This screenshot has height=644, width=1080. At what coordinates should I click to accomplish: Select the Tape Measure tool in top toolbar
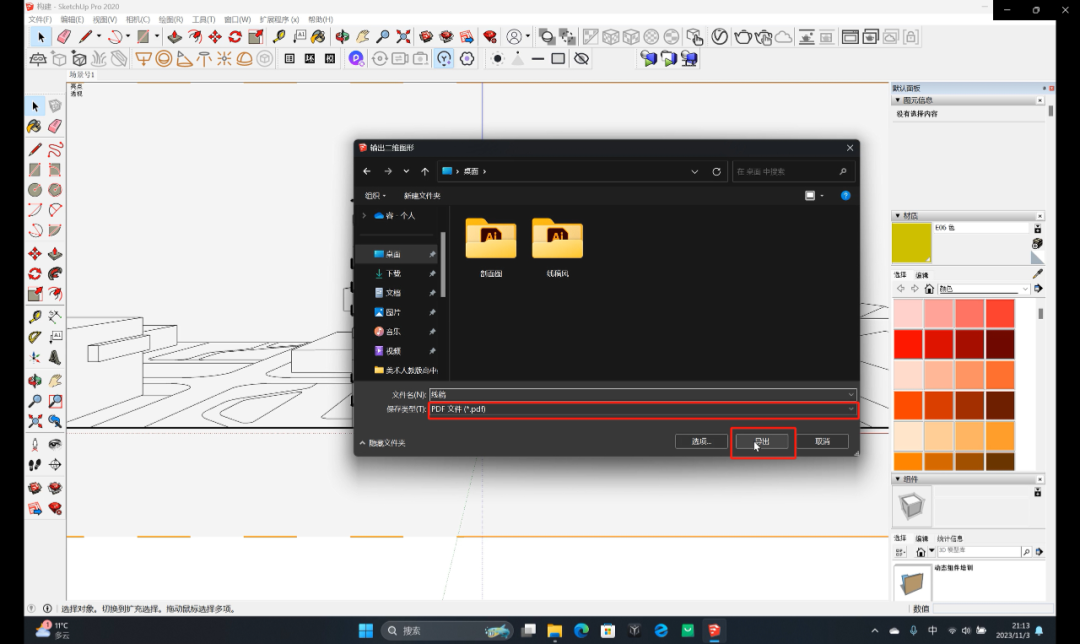[279, 37]
